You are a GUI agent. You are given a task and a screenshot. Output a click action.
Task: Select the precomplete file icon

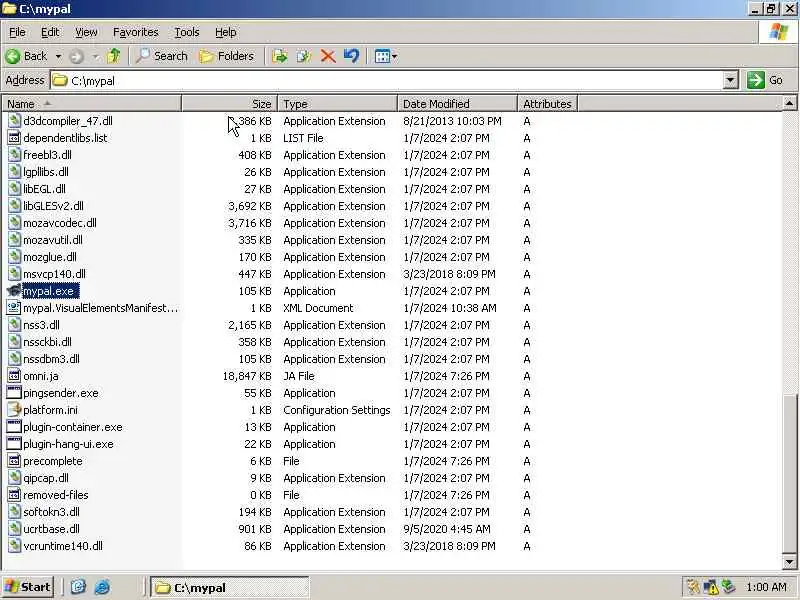coord(14,461)
